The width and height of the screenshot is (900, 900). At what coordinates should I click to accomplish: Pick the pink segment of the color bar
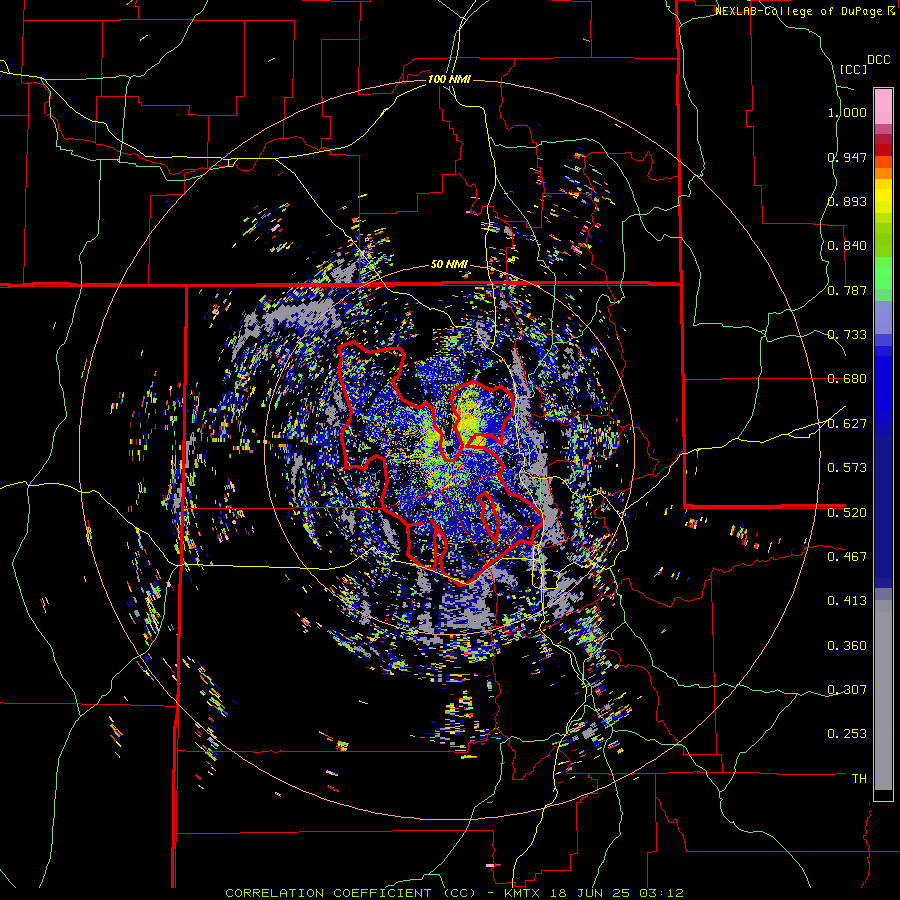(x=883, y=106)
